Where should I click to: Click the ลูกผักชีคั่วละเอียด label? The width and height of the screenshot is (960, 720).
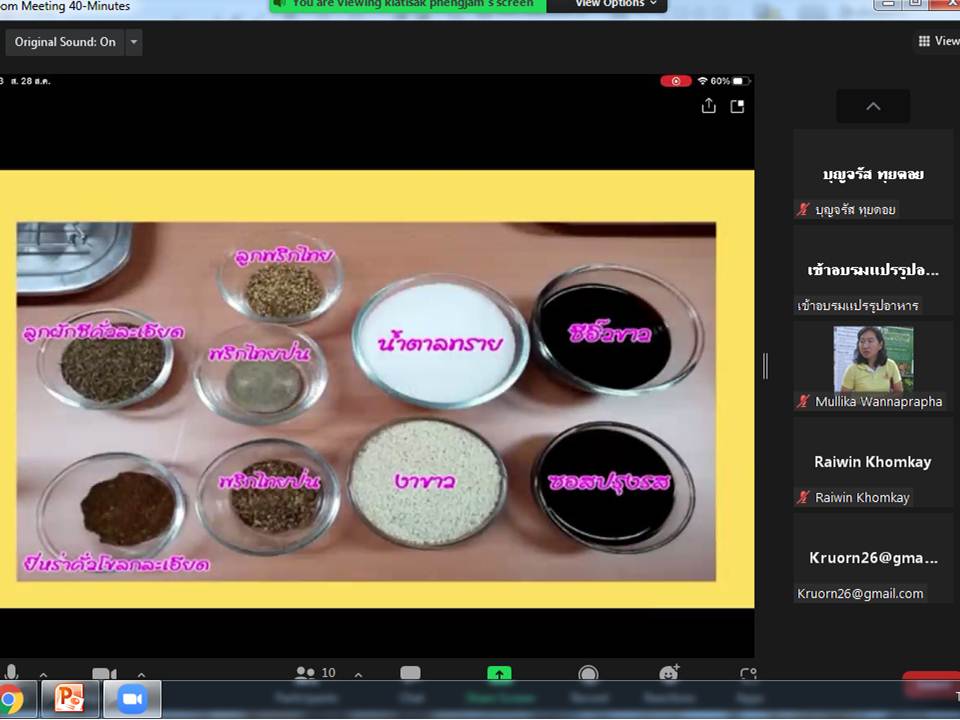point(103,332)
